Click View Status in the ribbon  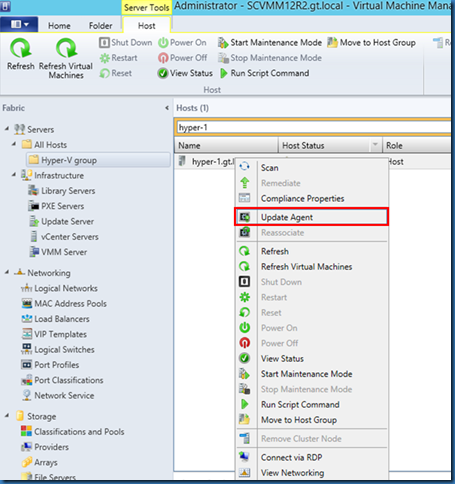(x=185, y=73)
